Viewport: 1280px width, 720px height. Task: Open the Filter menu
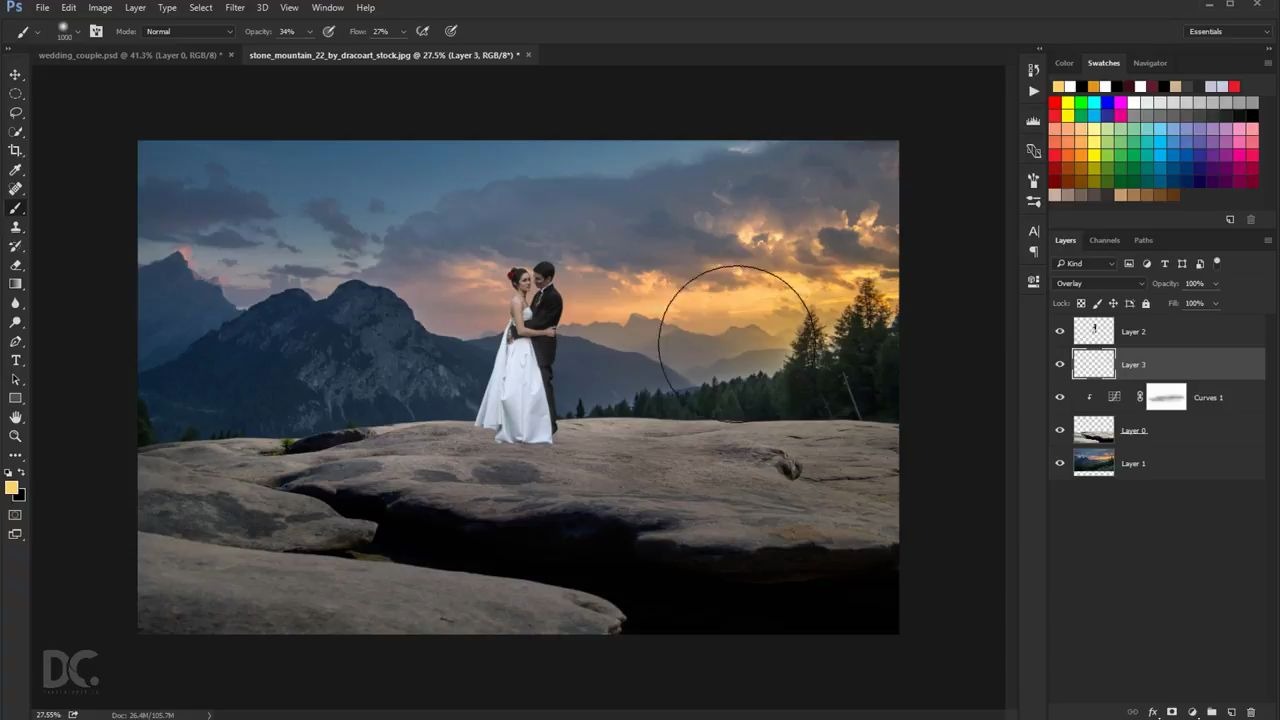coord(234,7)
